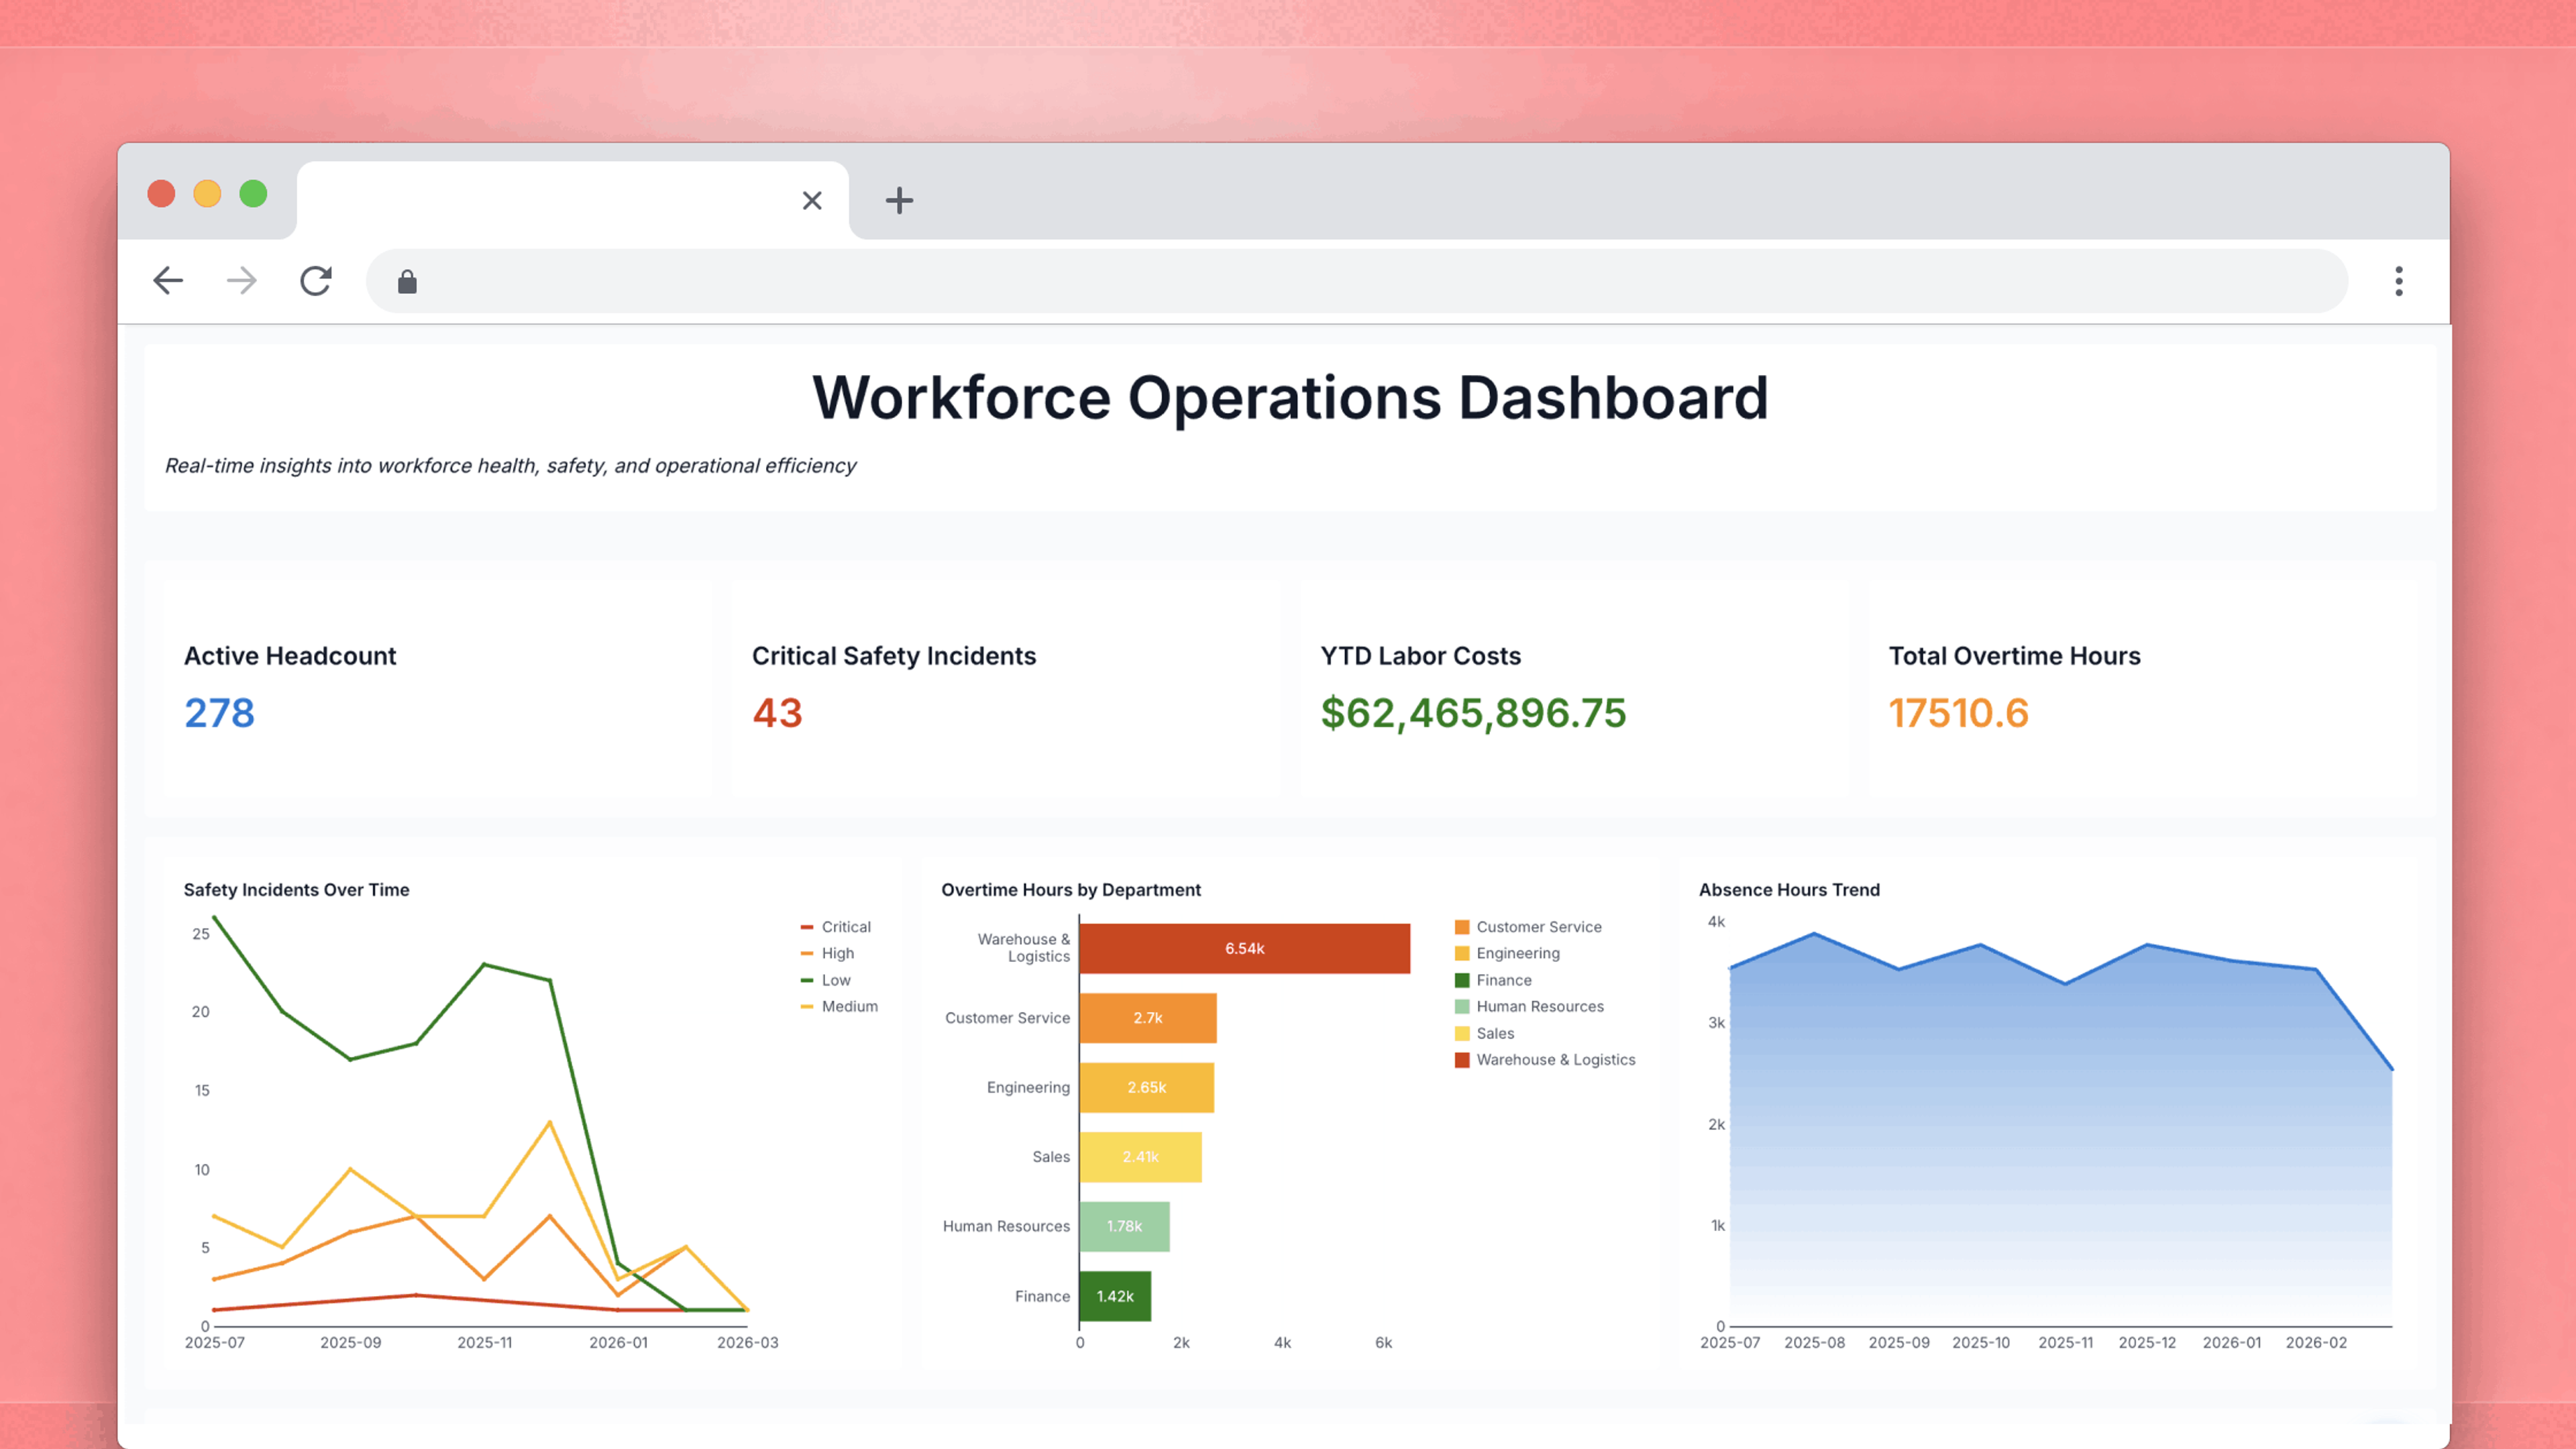
Task: Toggle Critical series in safety legend
Action: click(836, 927)
